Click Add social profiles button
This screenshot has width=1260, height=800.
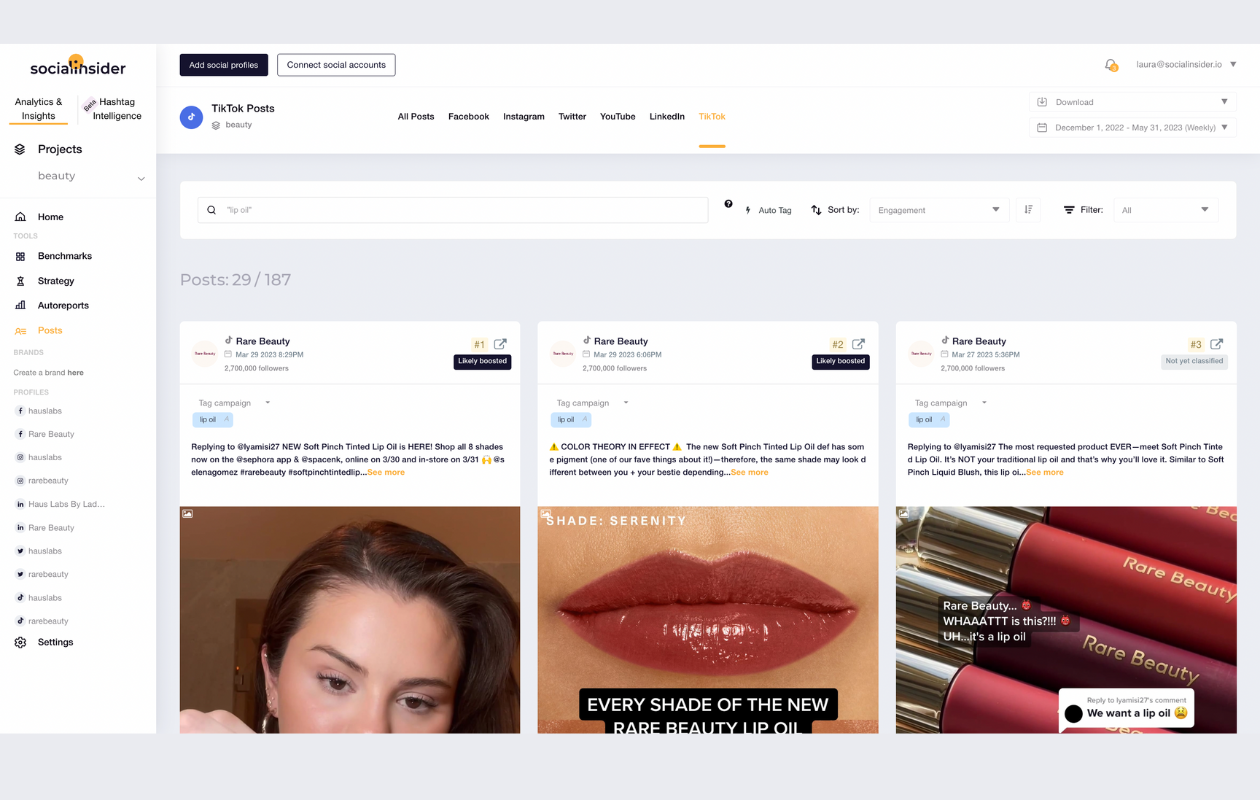pos(224,65)
